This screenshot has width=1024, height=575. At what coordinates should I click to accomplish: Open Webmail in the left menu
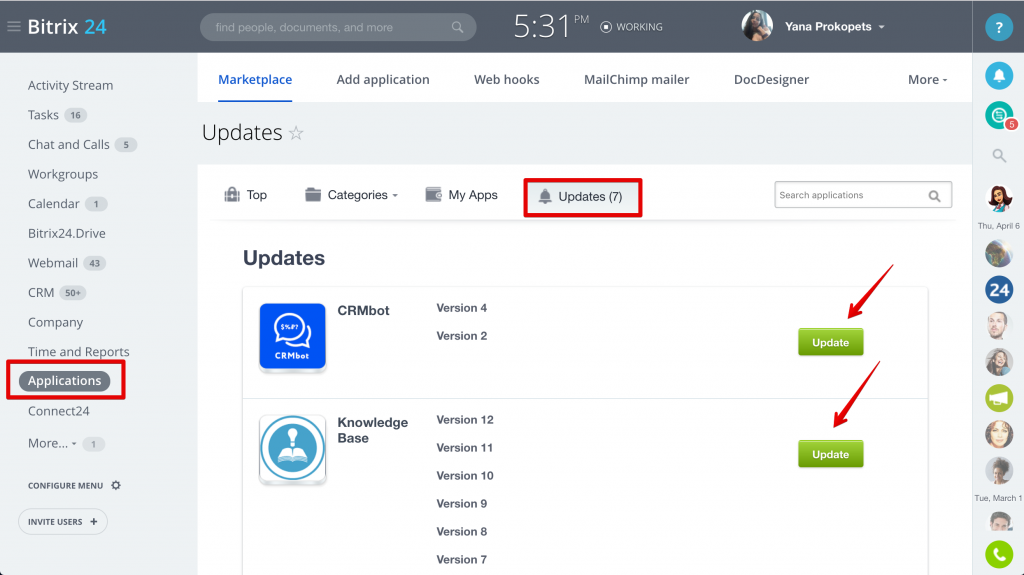point(53,263)
